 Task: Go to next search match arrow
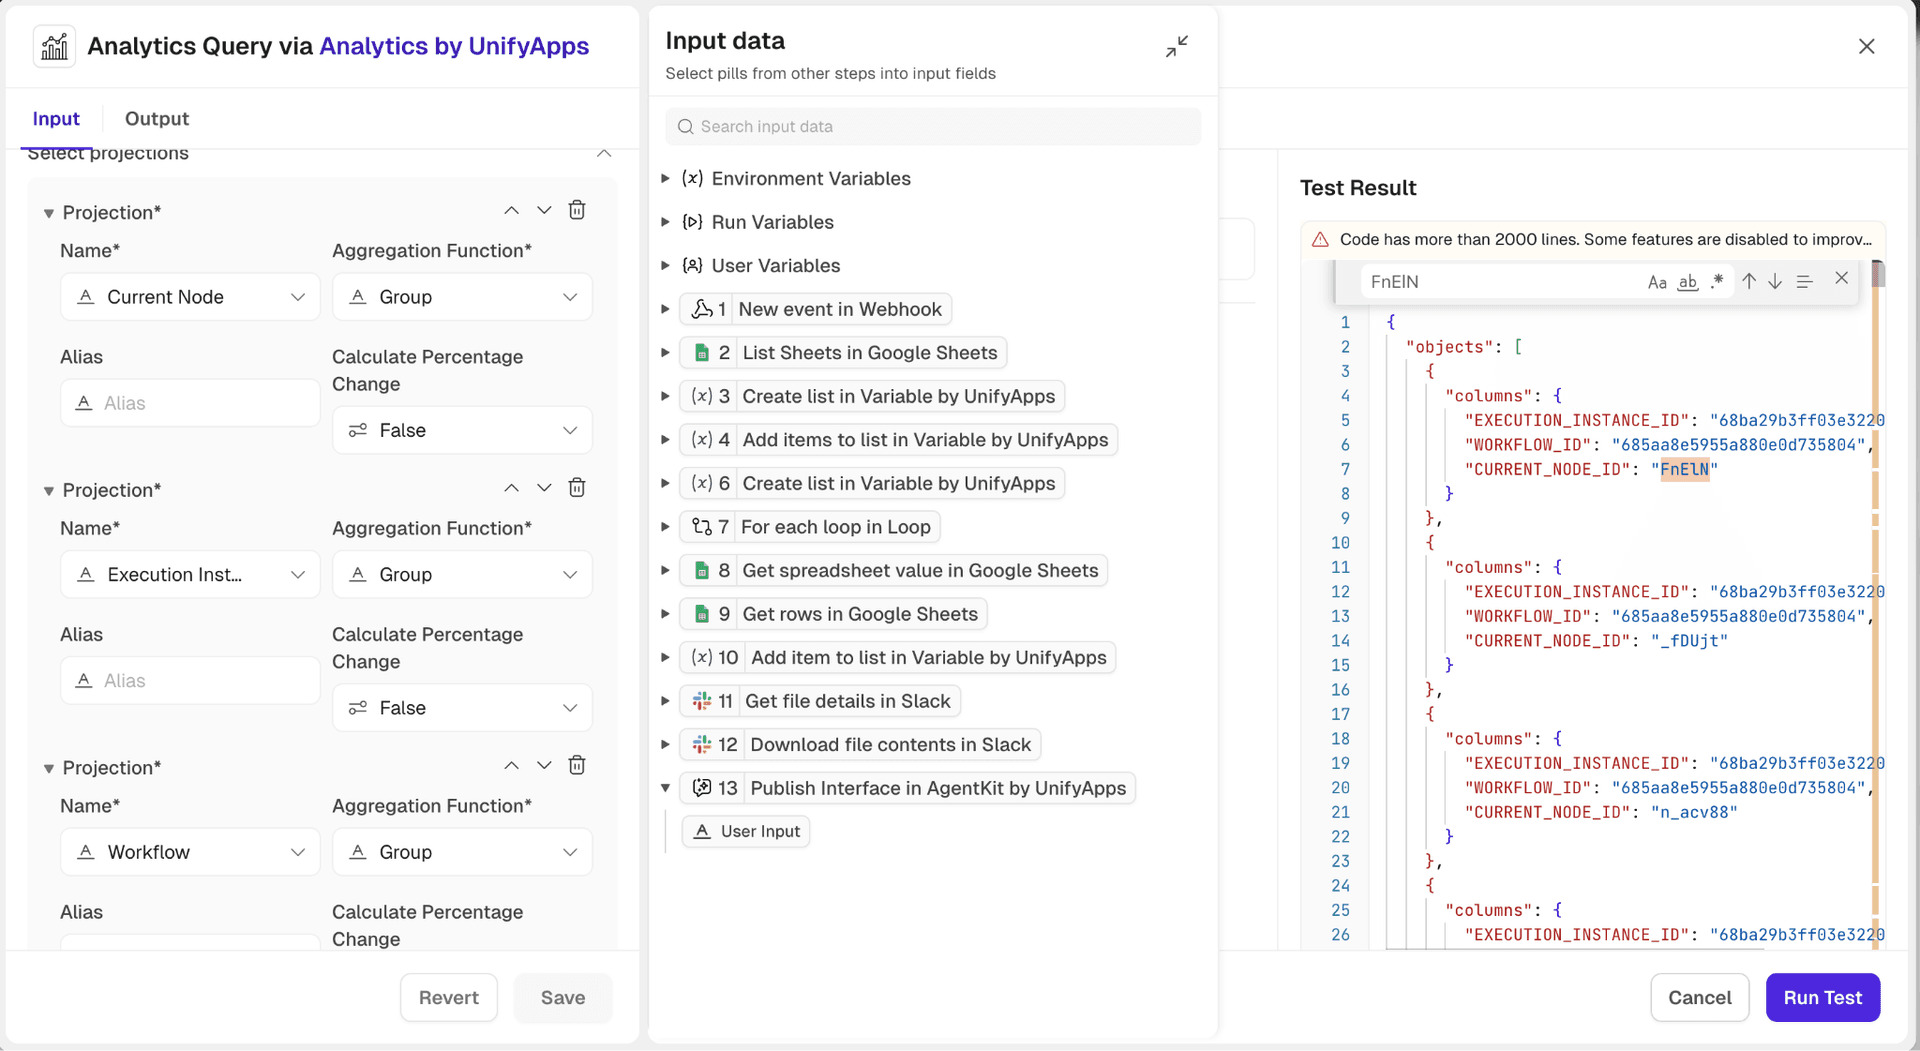point(1775,282)
